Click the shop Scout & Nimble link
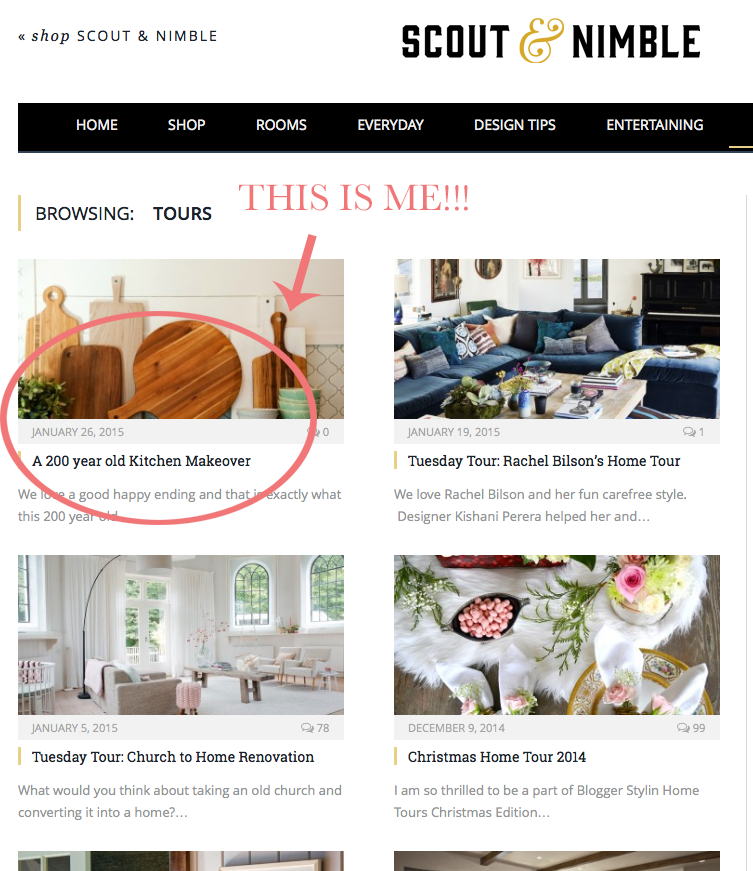753x871 pixels. coord(118,36)
